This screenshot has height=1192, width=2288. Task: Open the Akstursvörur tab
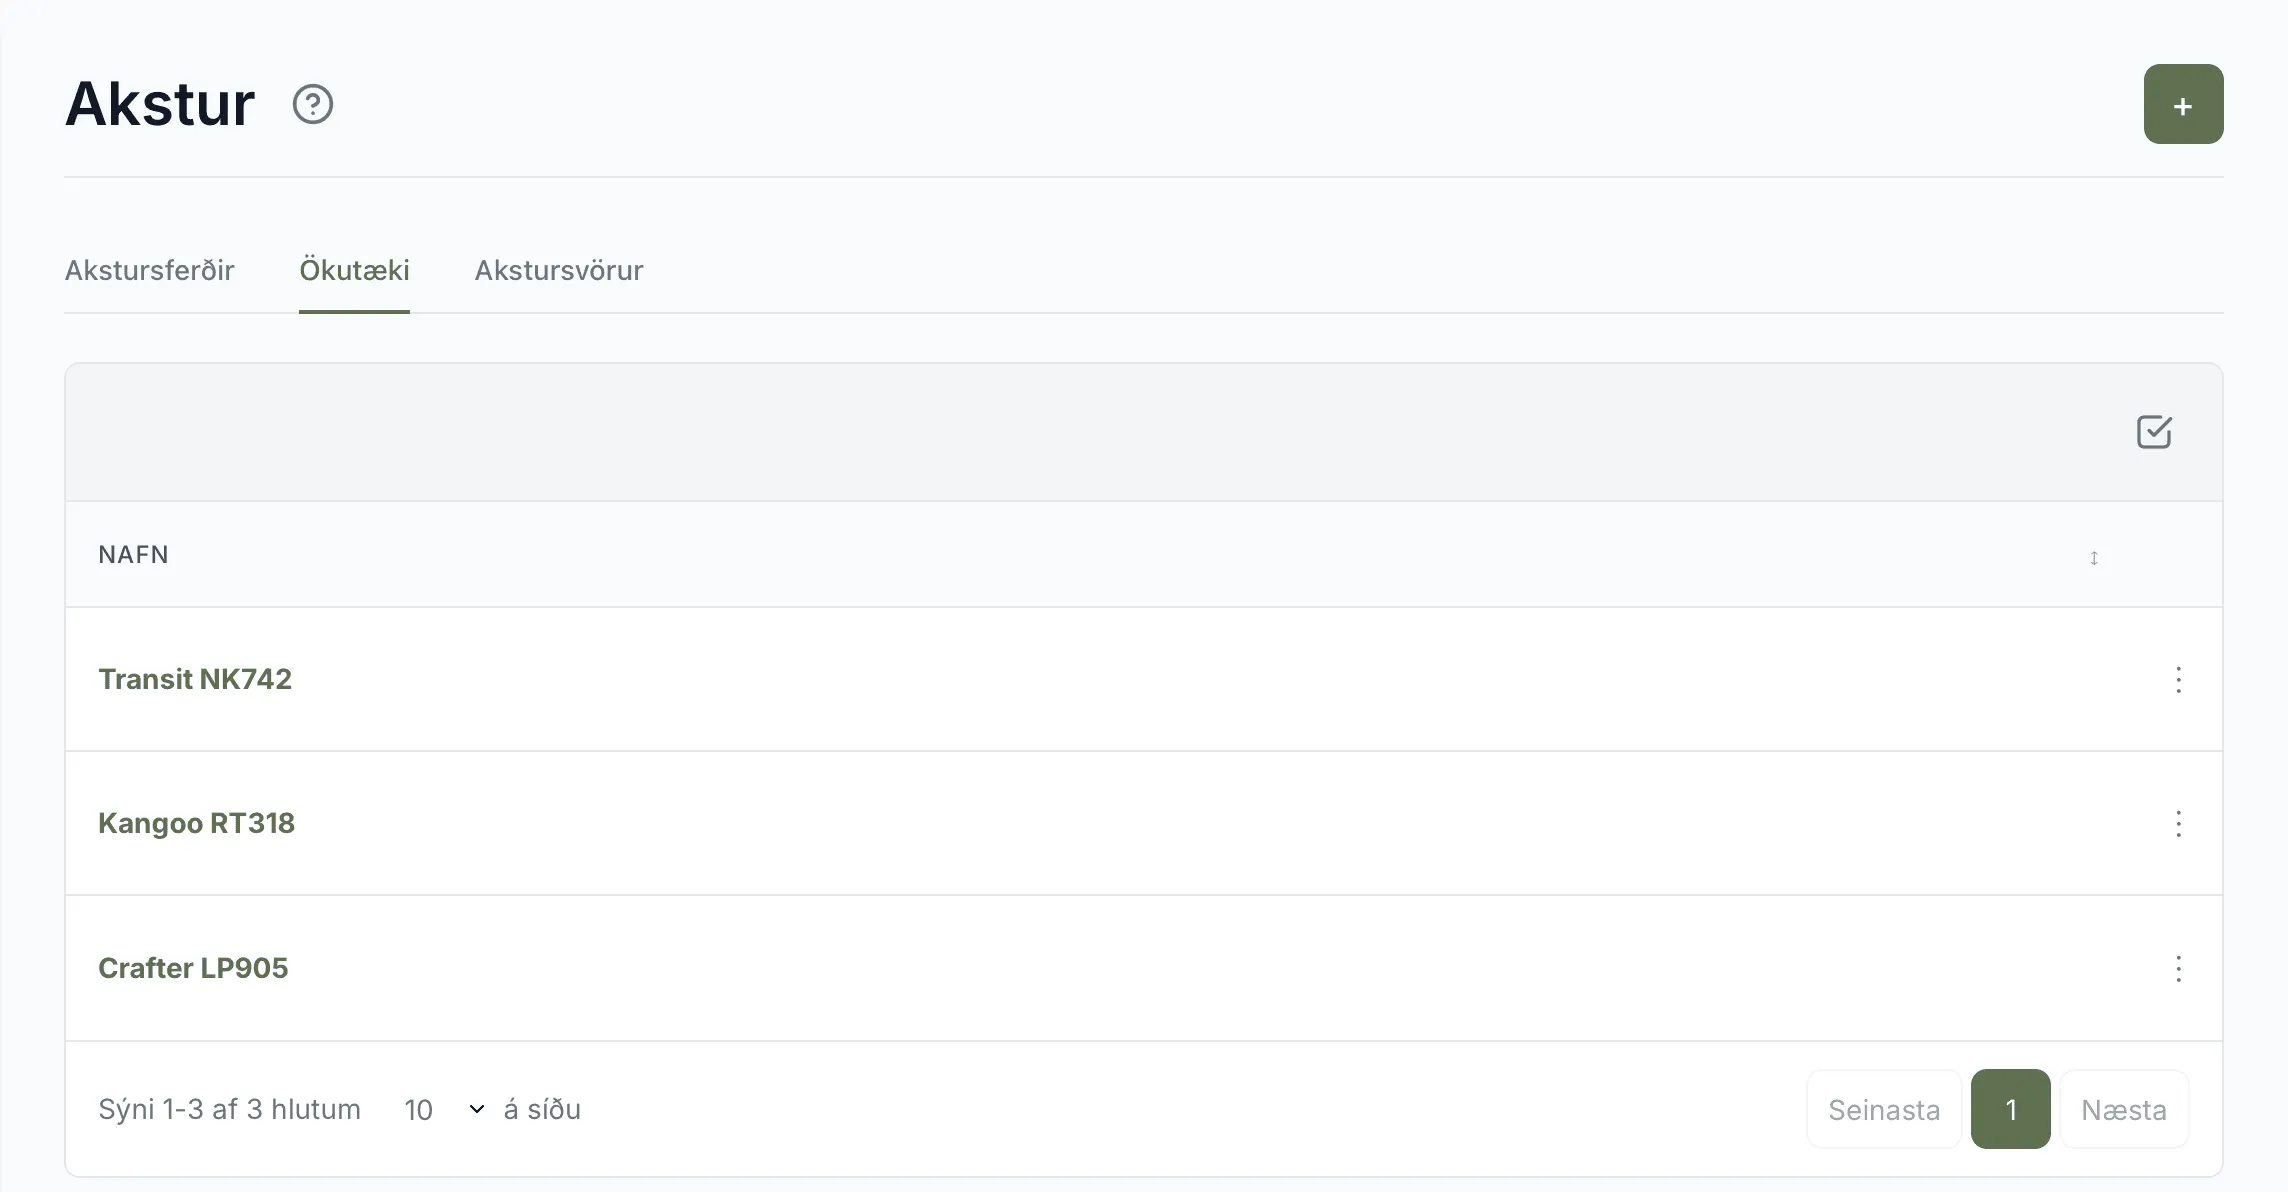pos(559,270)
